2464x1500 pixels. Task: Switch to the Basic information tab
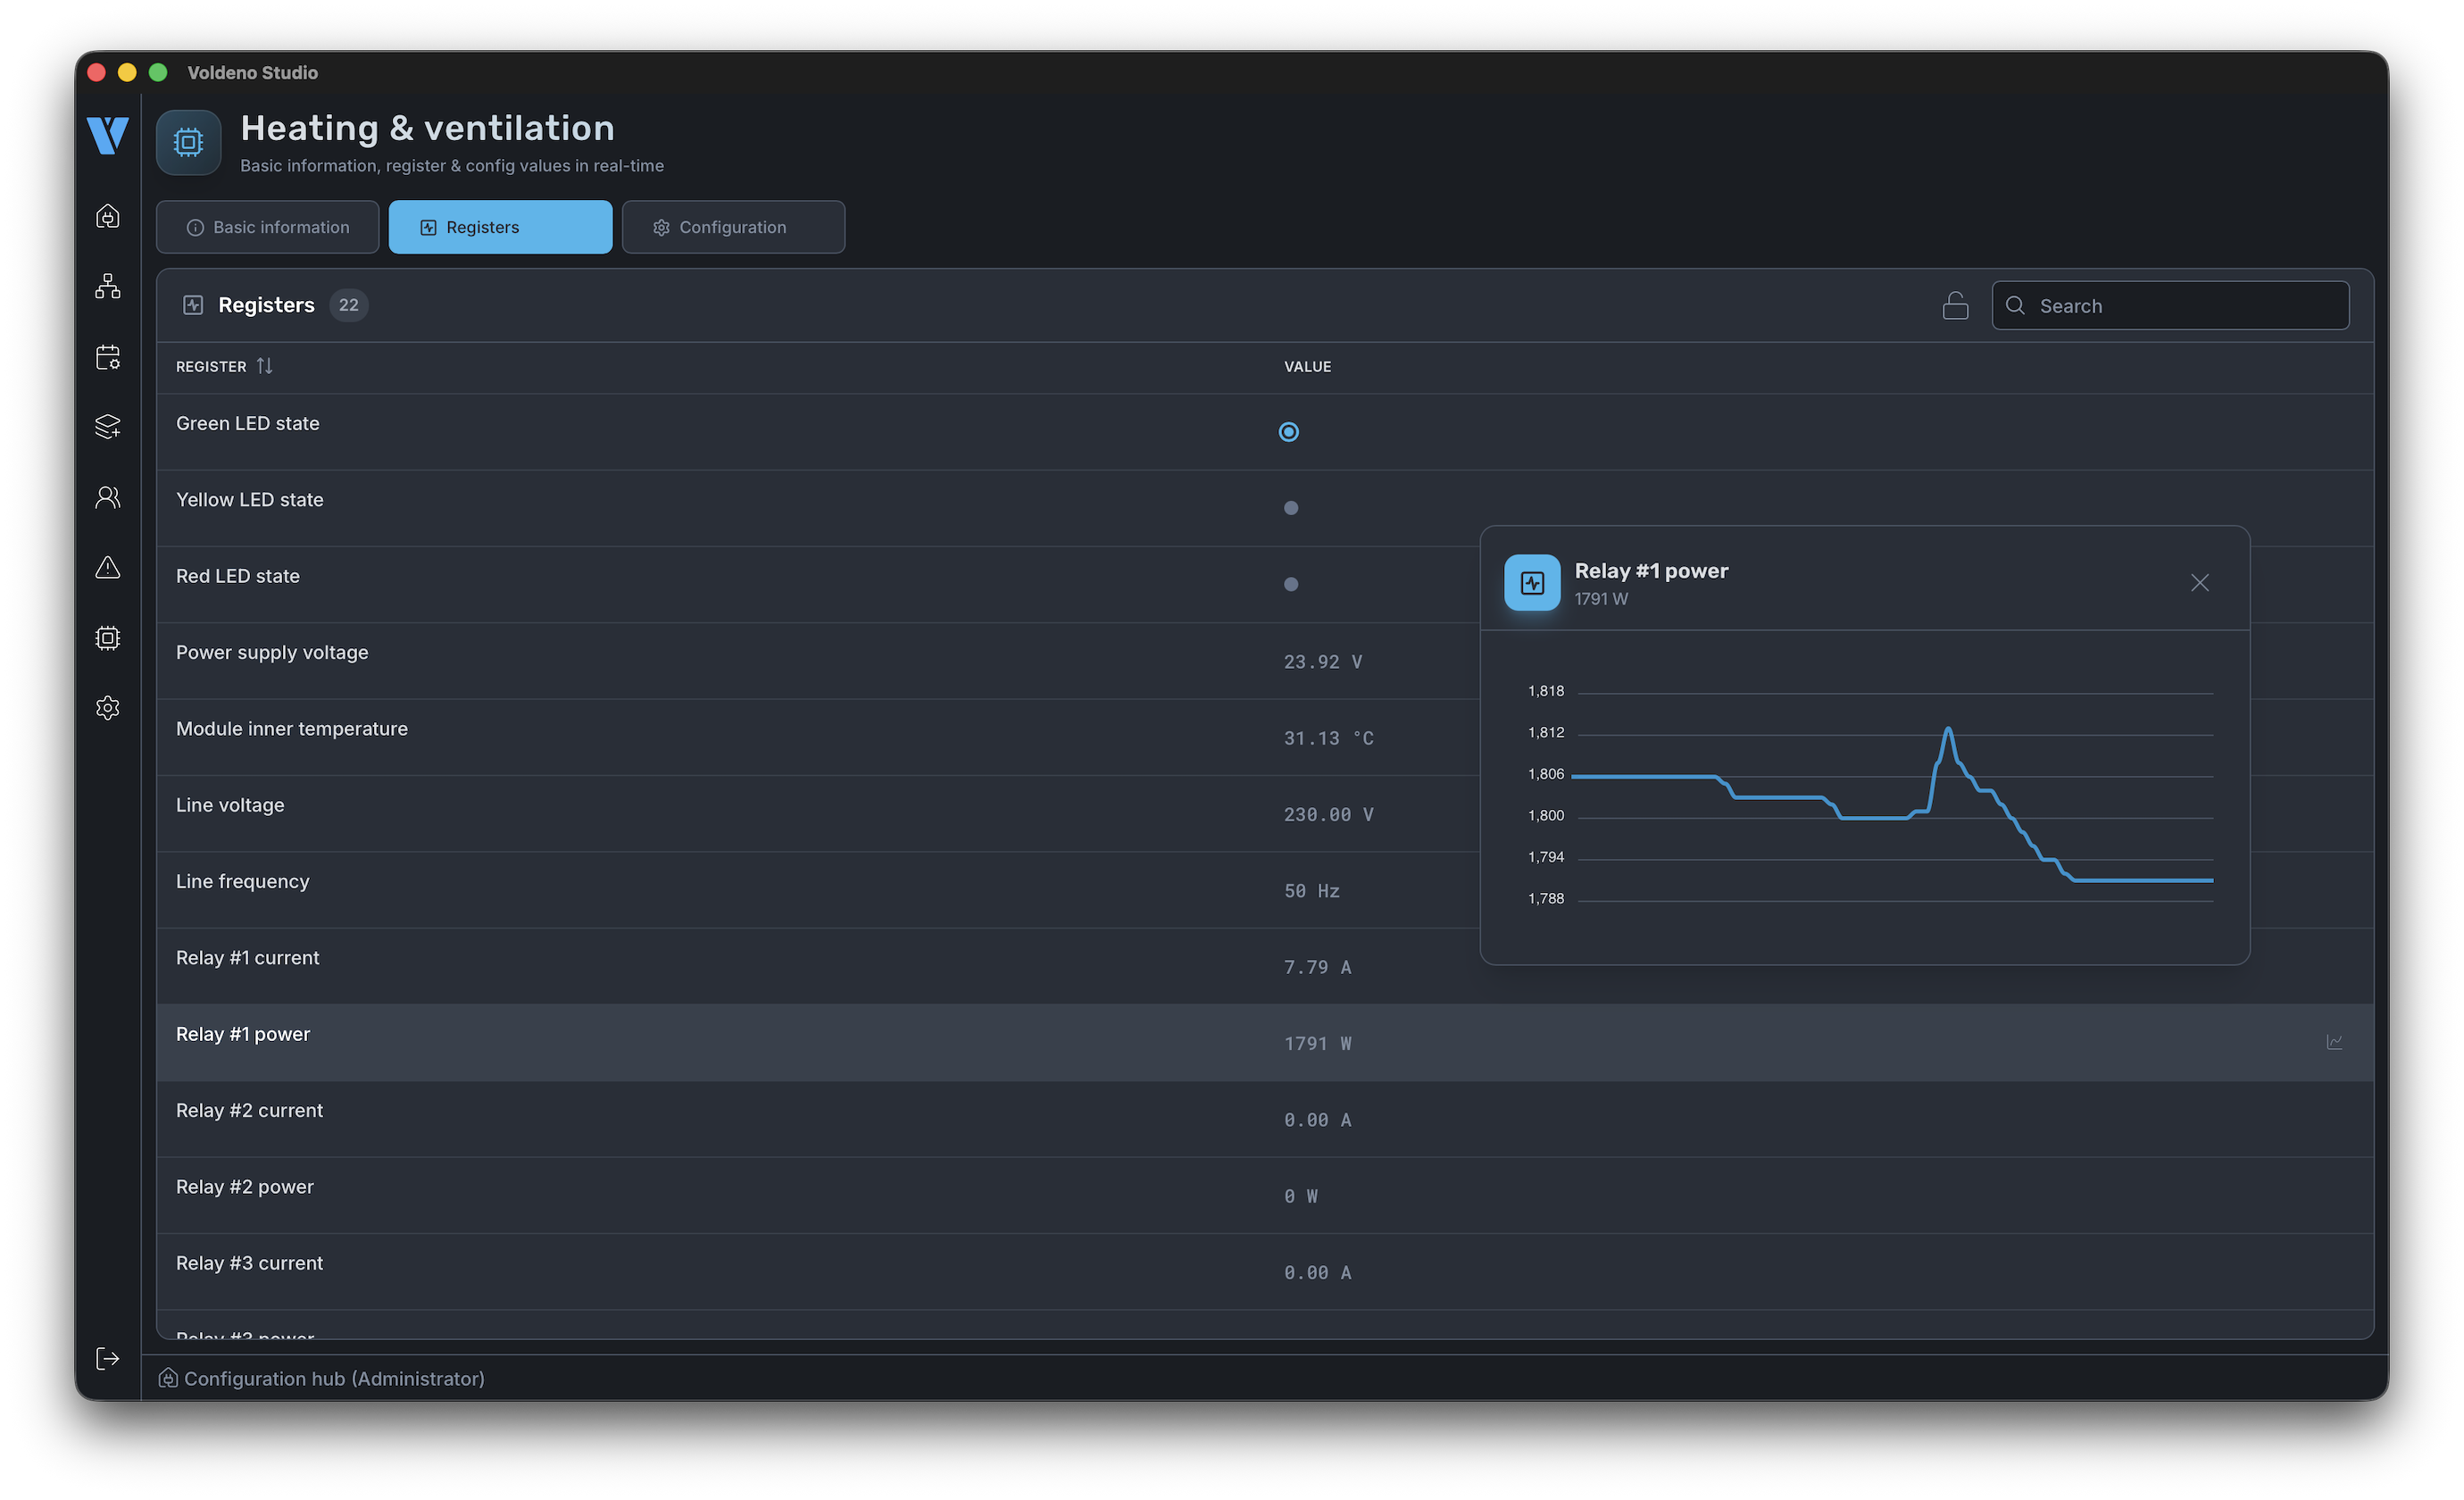tap(267, 227)
